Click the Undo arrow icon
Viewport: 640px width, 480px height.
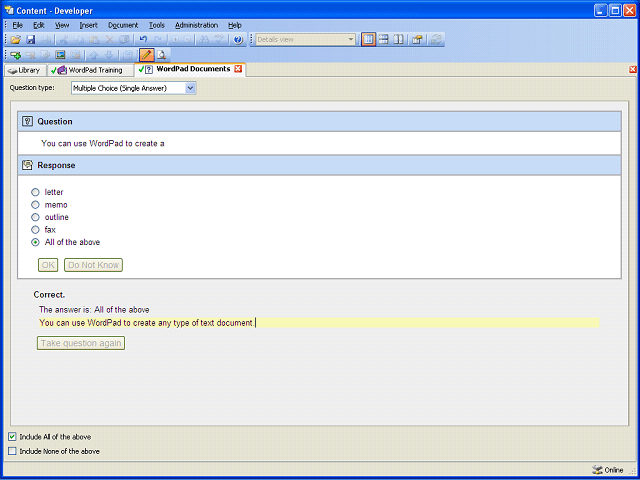coord(143,40)
